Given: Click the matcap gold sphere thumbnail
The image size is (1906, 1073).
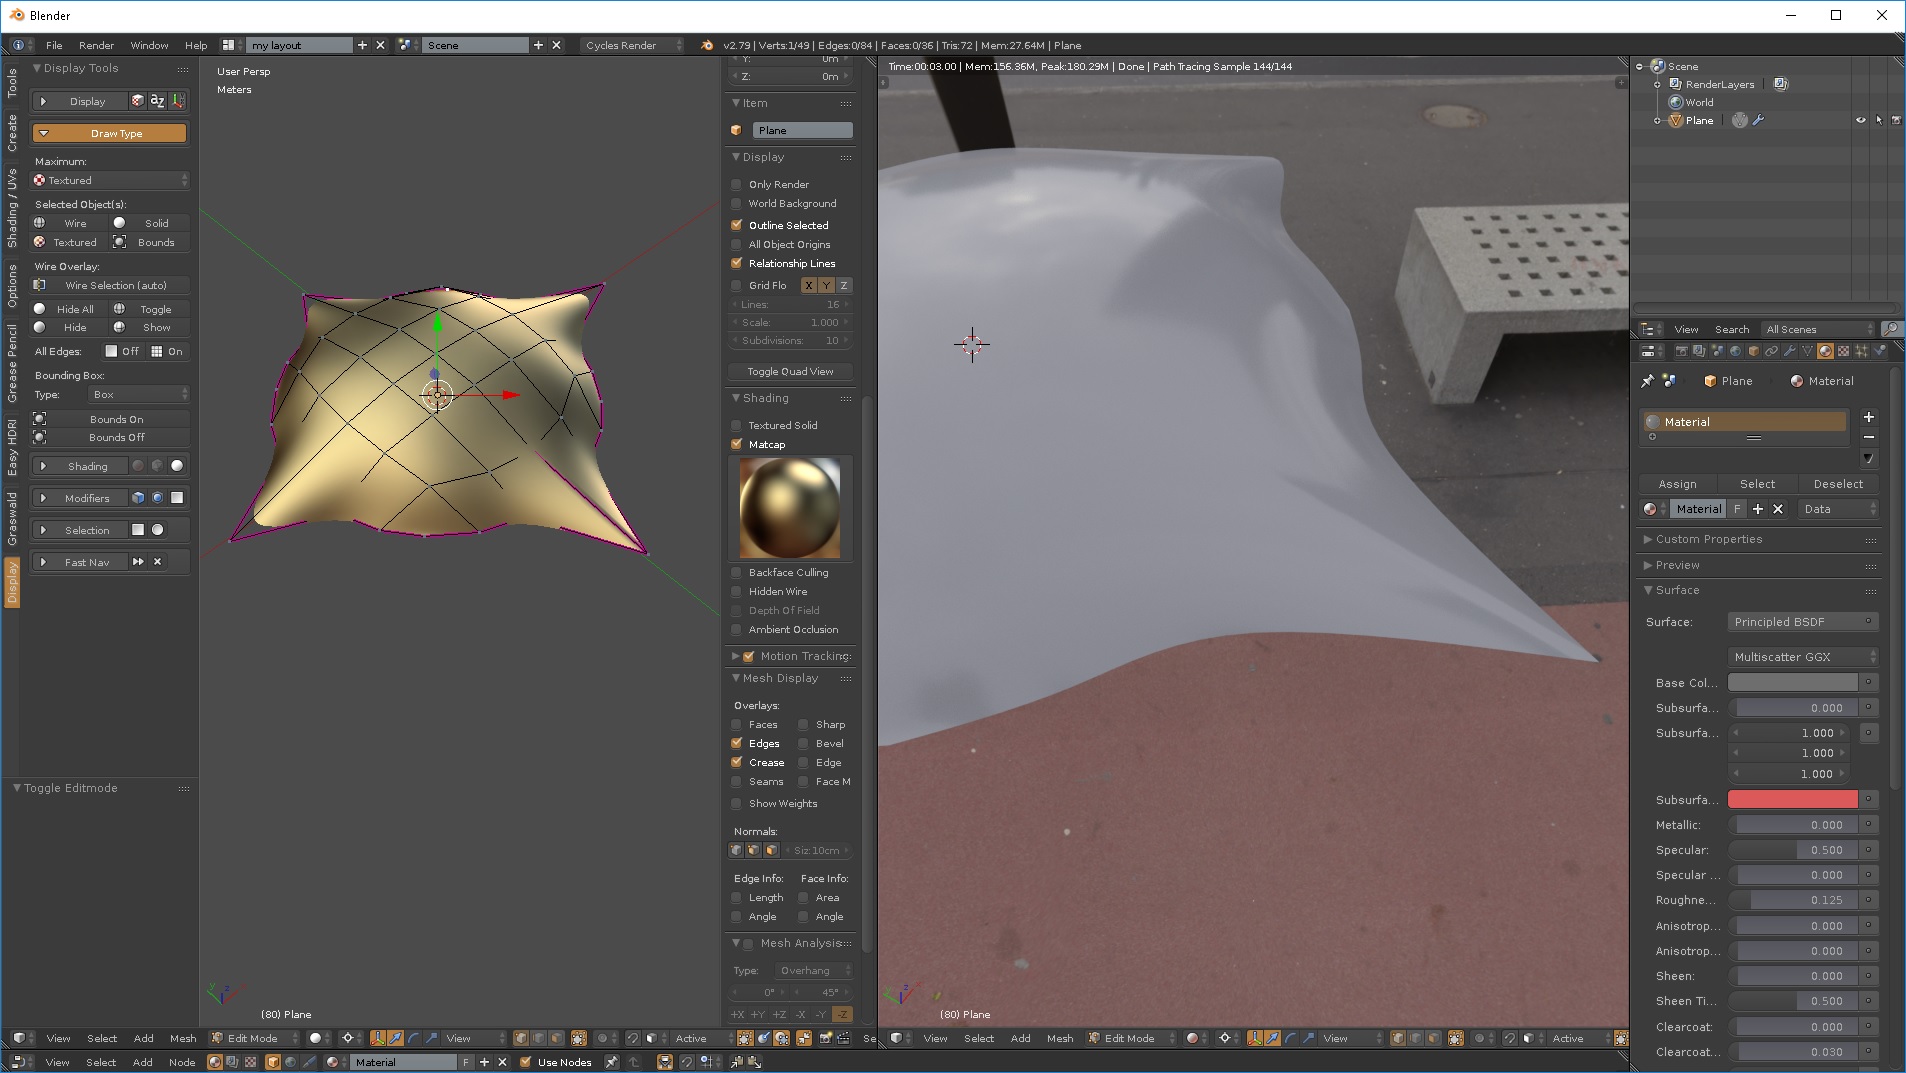Looking at the screenshot, I should click(x=790, y=508).
